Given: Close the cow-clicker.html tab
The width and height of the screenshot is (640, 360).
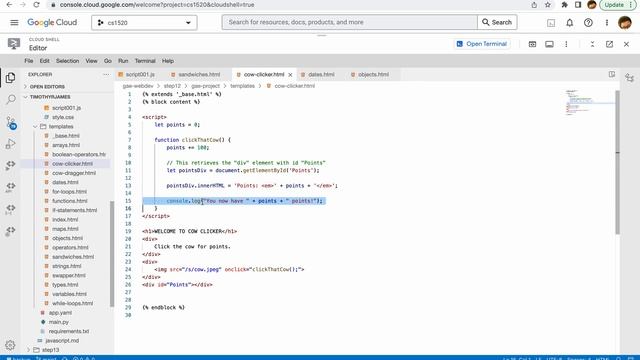Looking at the screenshot, I should [x=290, y=75].
